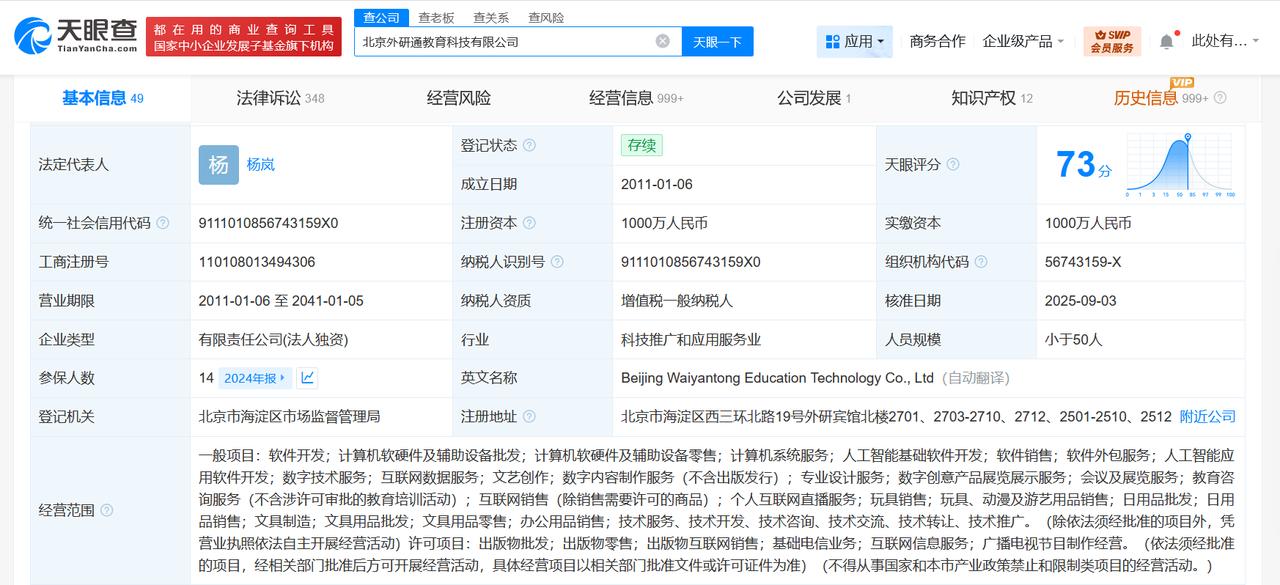Click the 核准日期 value 2025-09-03
The width and height of the screenshot is (1280, 585).
[1081, 300]
